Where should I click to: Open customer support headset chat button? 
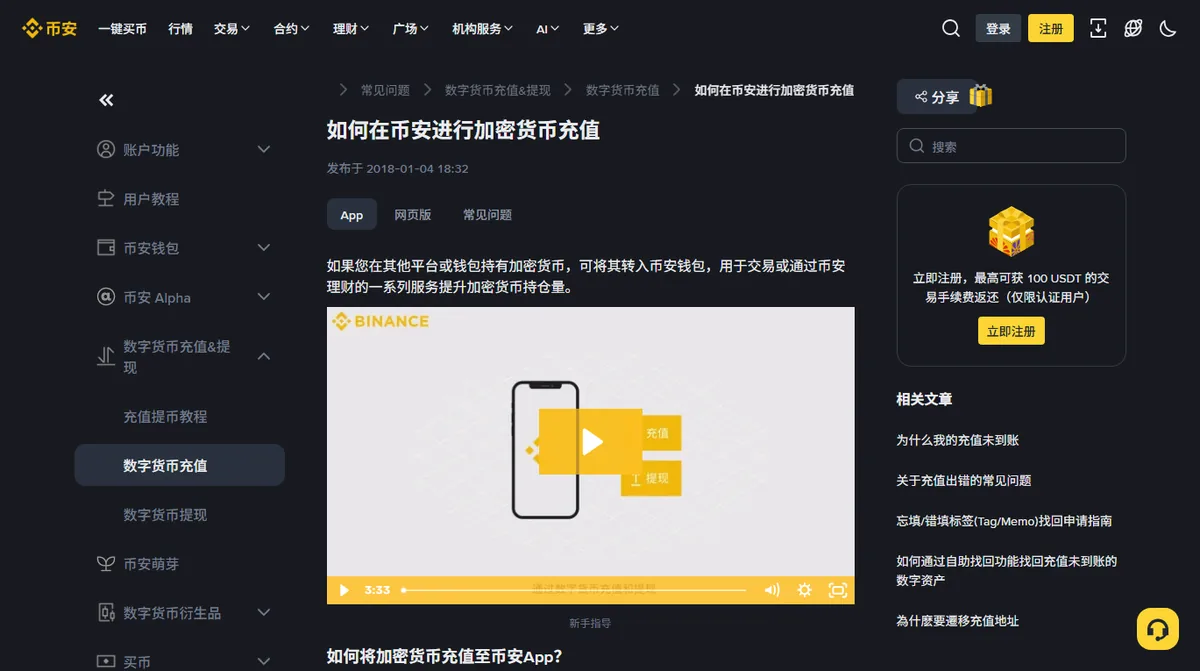click(1158, 629)
